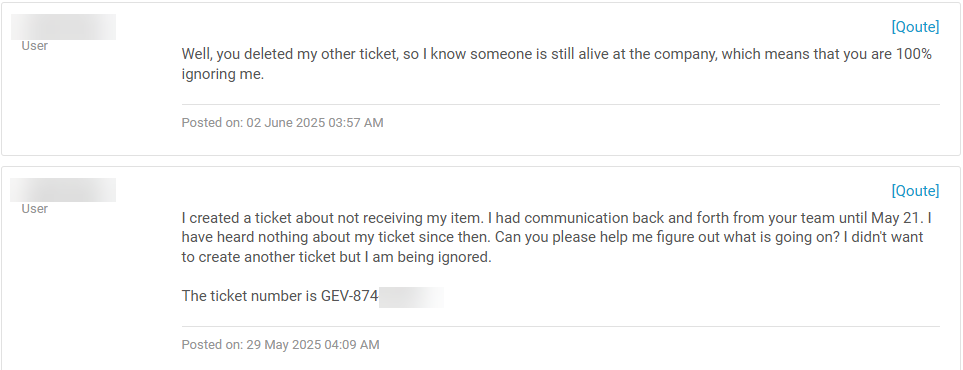
Task: Quote the June 2 post about deleted ticket
Action: 915,27
